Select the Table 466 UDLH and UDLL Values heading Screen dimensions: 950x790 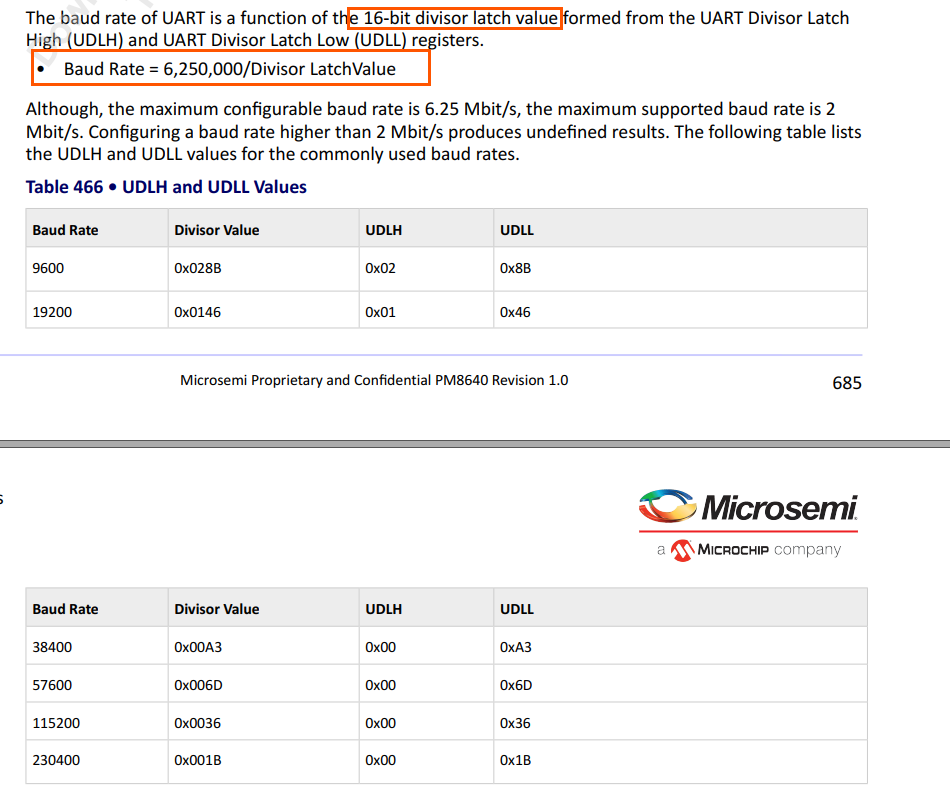(166, 187)
